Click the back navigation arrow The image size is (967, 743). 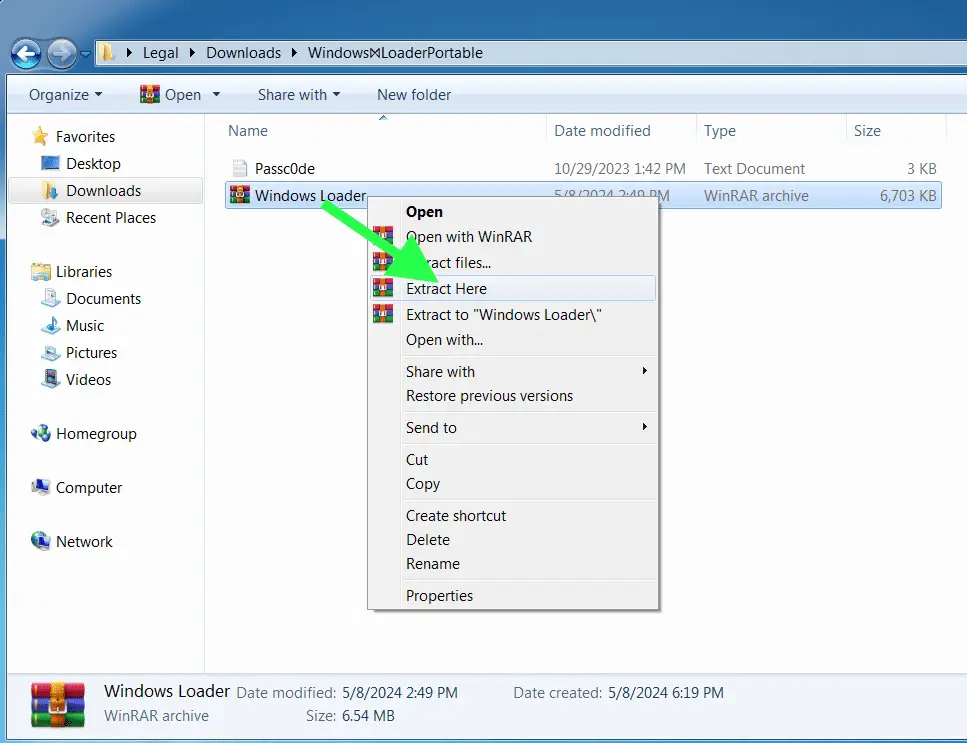(25, 53)
